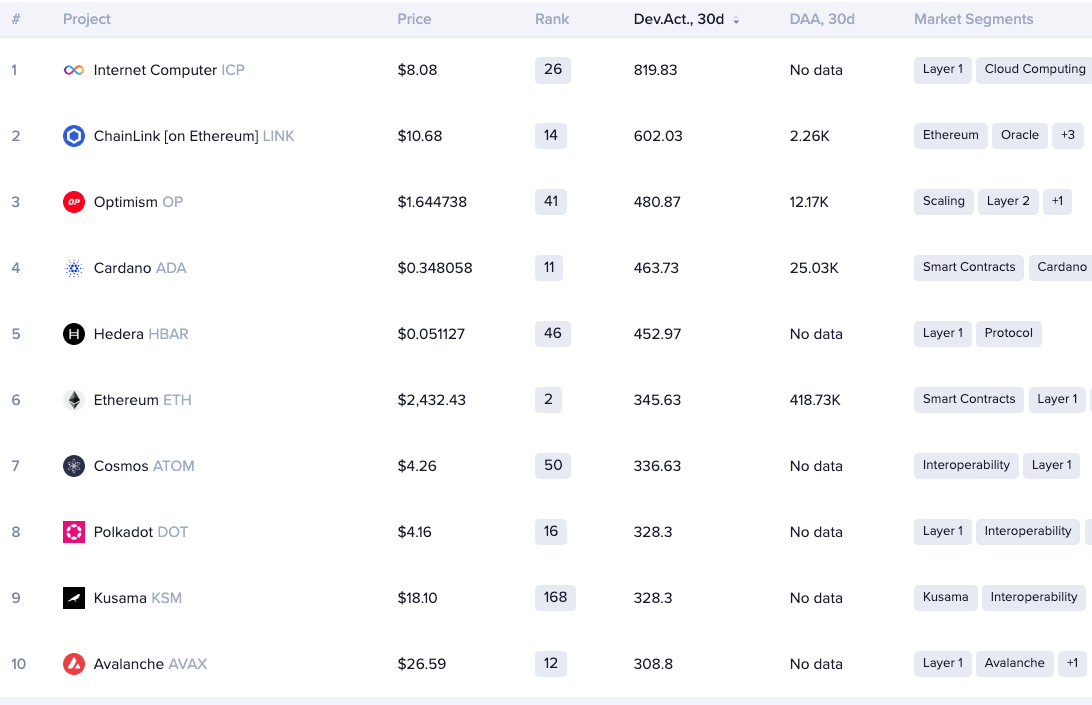Select Layer 1 tag on Internet Computer
The image size is (1092, 705).
pyautogui.click(x=943, y=69)
